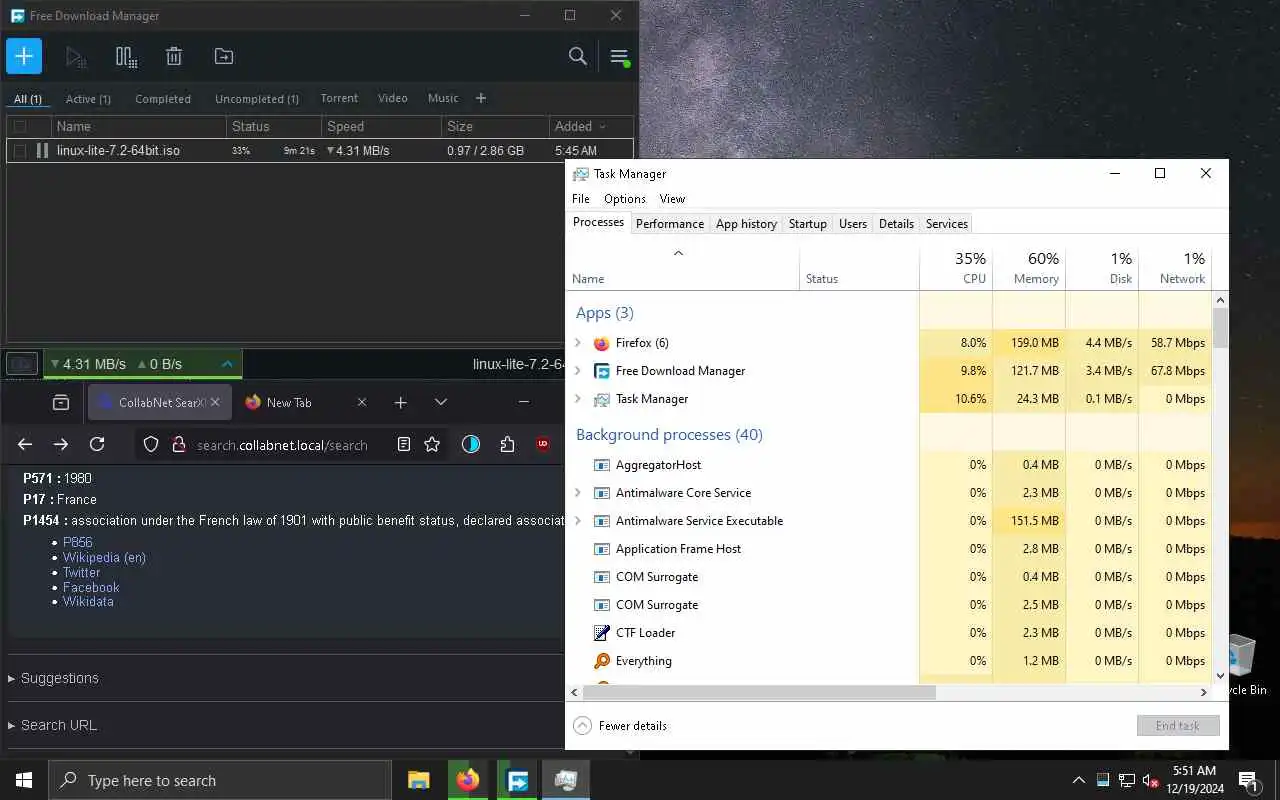
Task: Click the start download play icon
Action: 76,57
